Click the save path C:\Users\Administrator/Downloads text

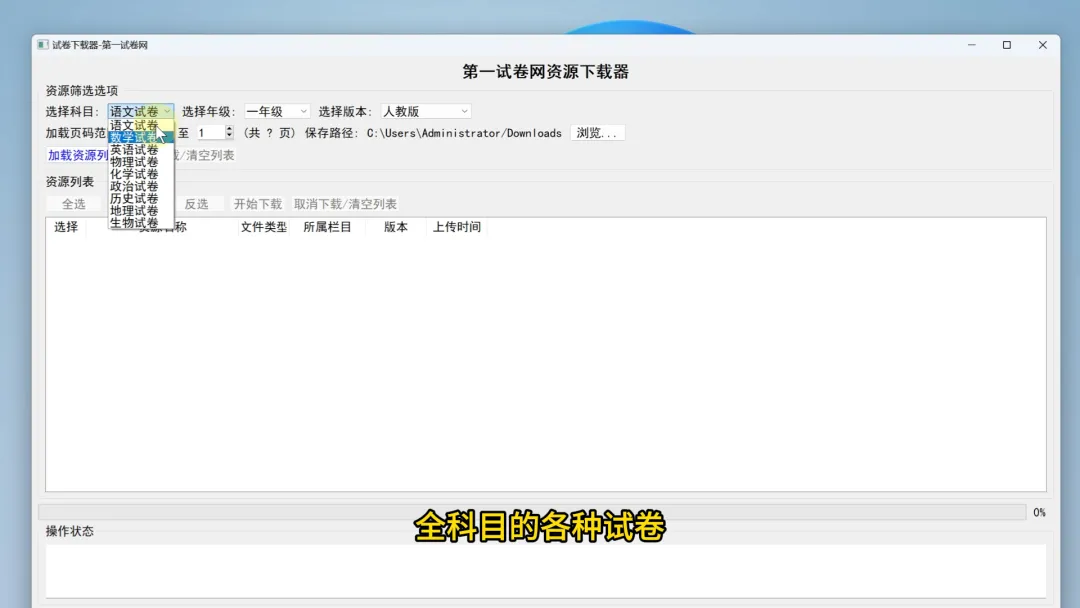(464, 134)
